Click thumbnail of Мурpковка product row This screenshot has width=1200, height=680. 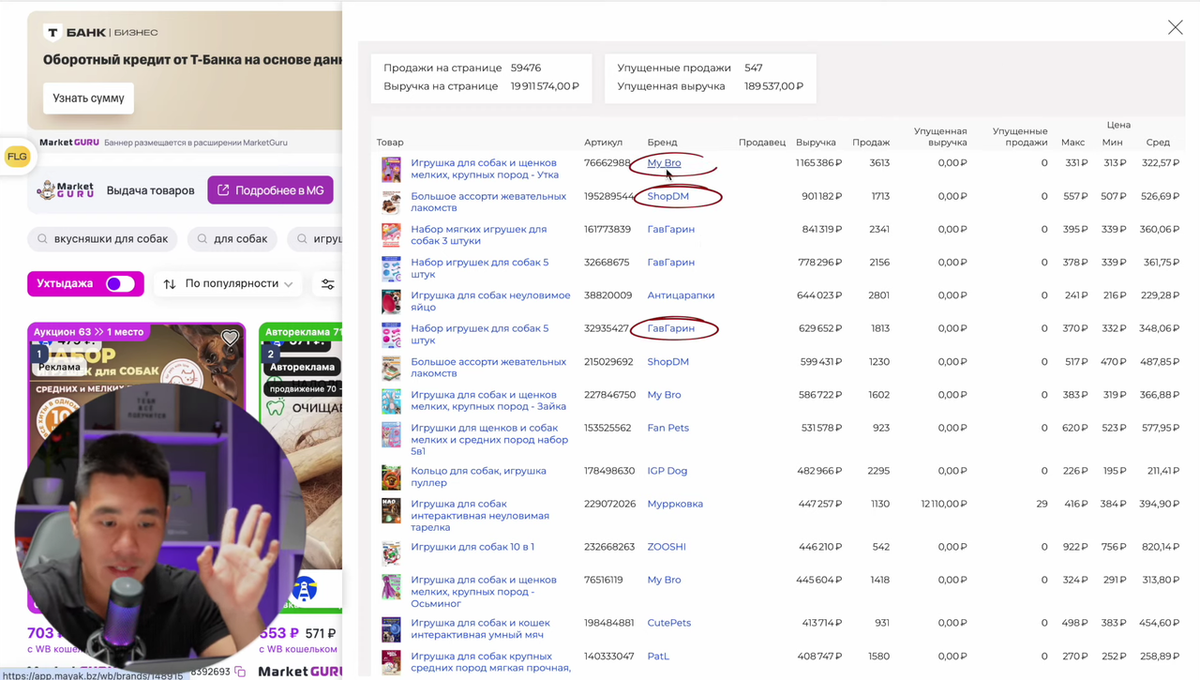tap(391, 510)
